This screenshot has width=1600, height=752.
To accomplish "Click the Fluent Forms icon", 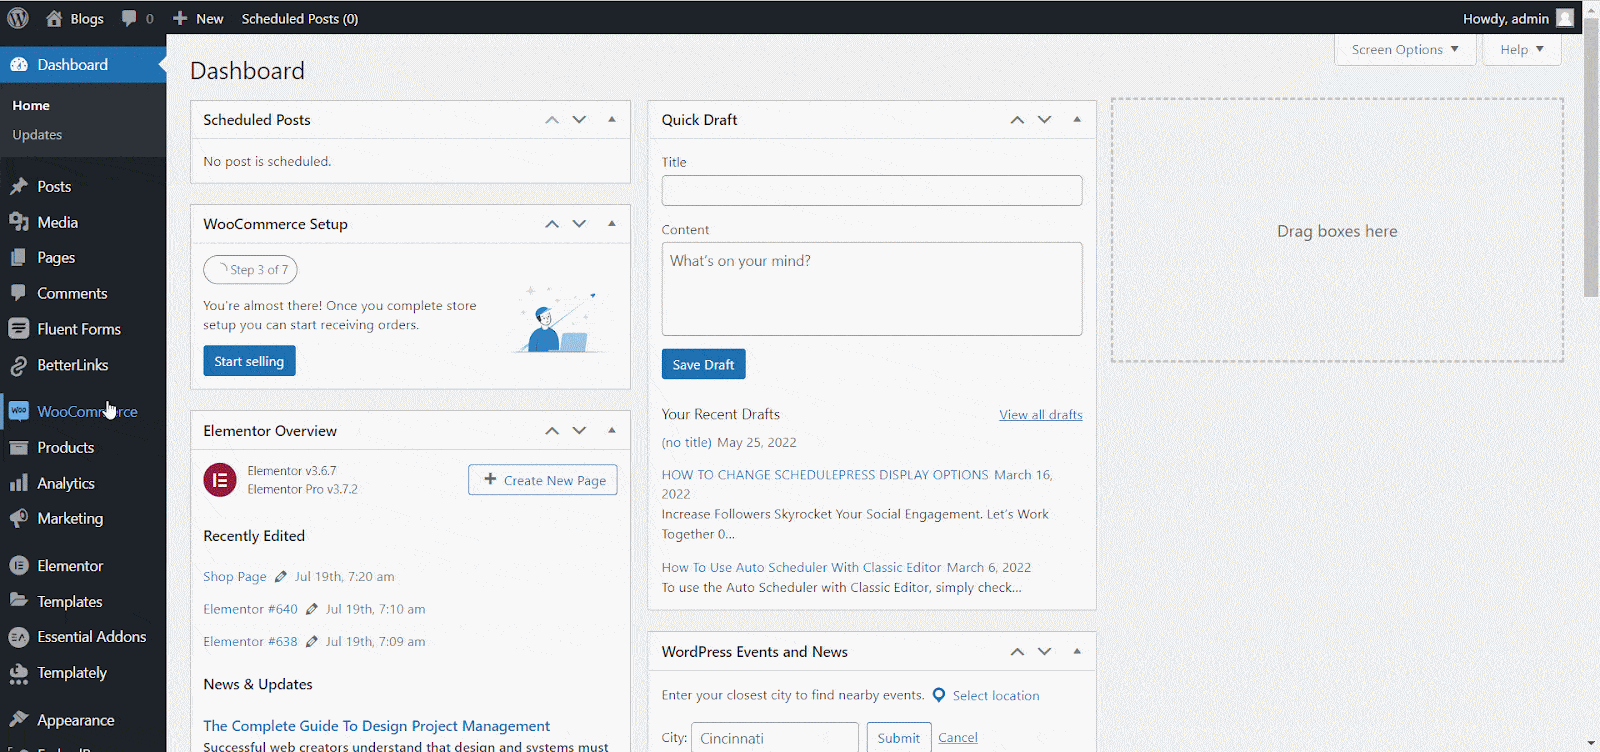I will click(18, 329).
